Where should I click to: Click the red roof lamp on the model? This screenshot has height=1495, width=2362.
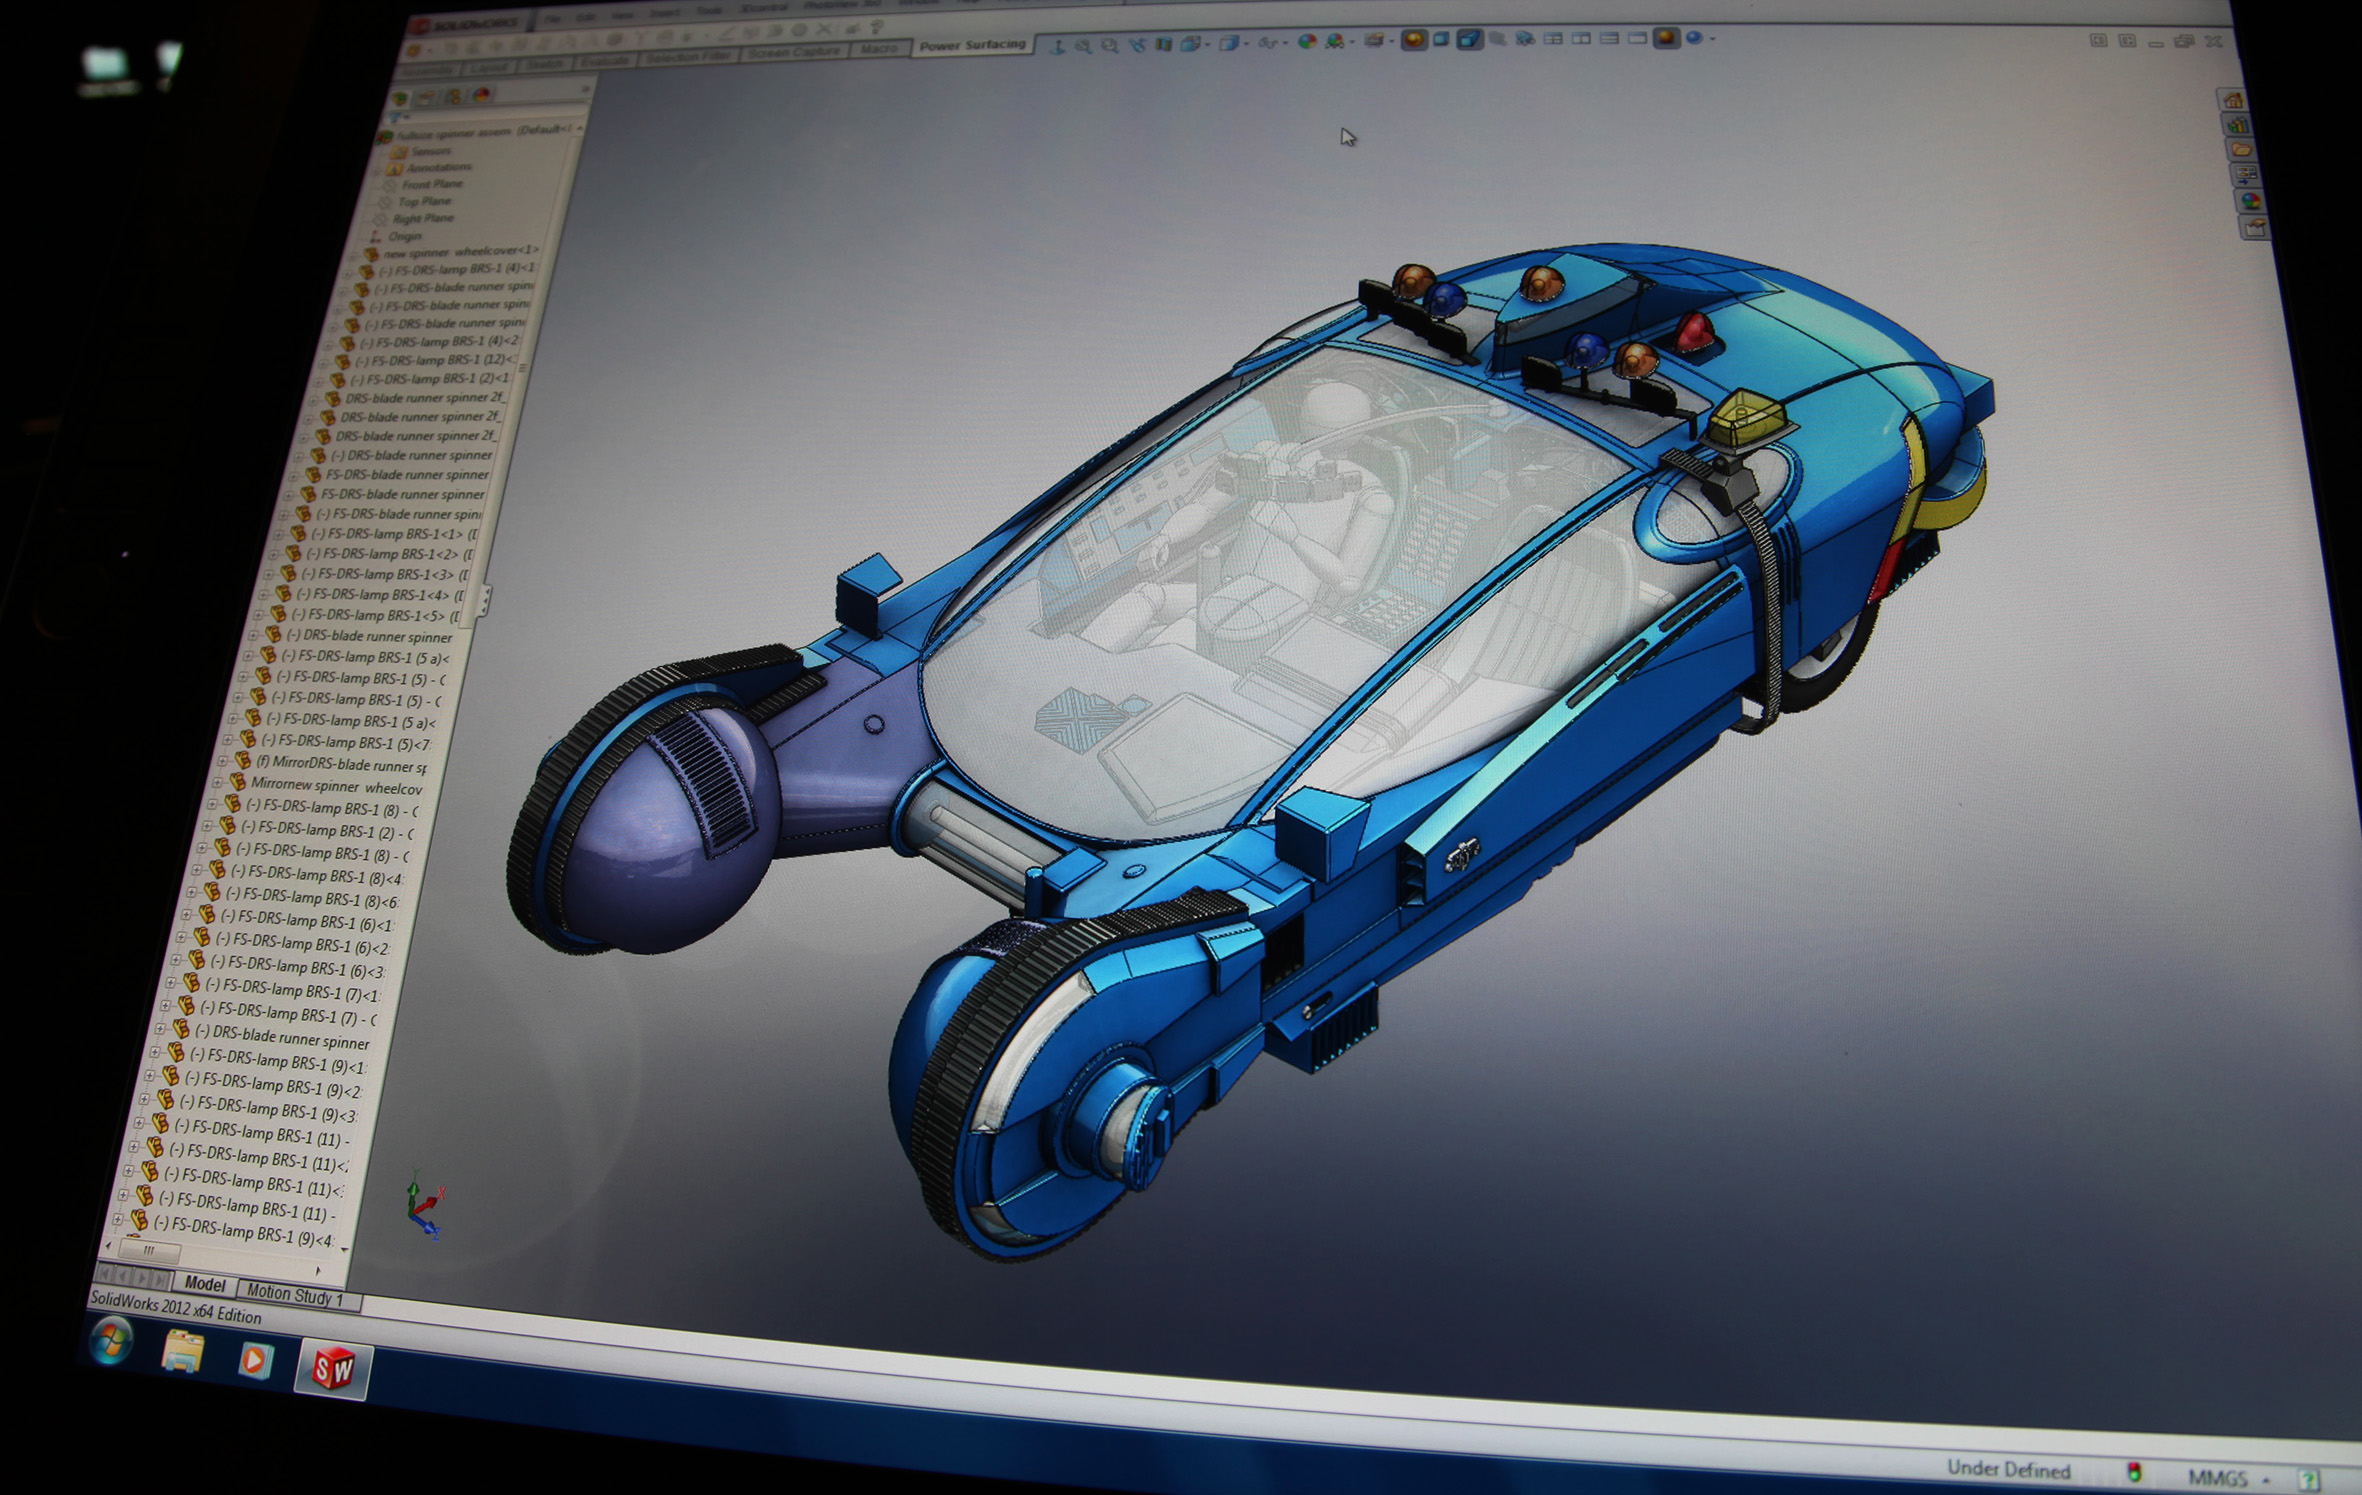[1693, 332]
